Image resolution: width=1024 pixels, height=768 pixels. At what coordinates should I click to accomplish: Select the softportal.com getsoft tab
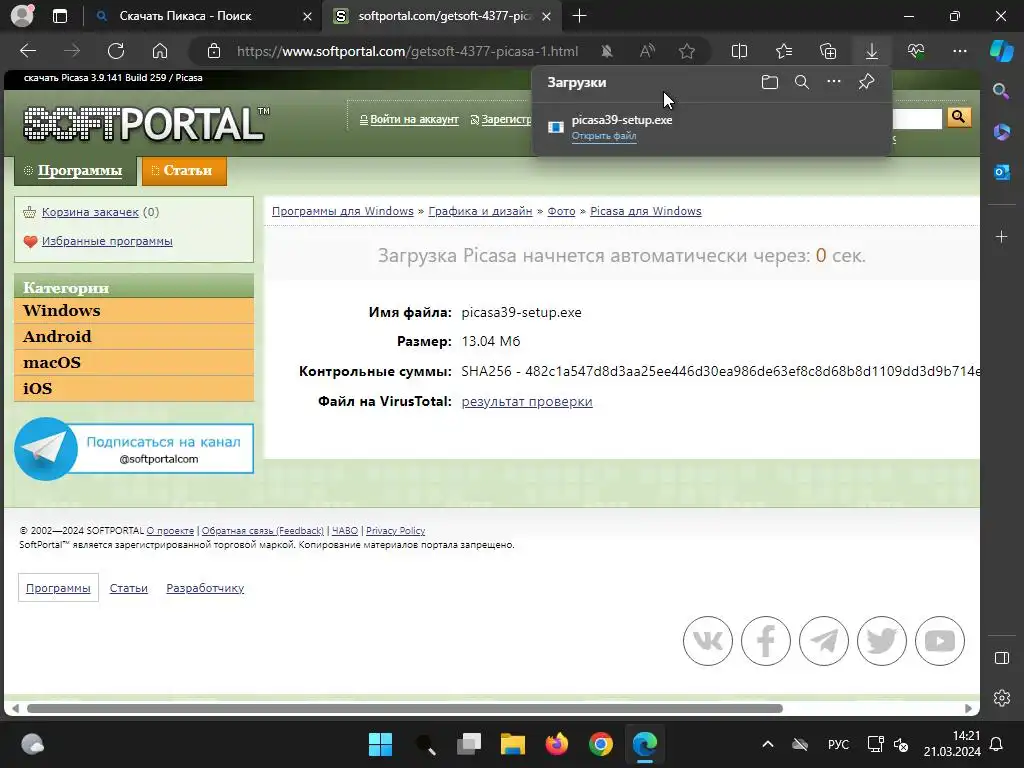point(444,16)
